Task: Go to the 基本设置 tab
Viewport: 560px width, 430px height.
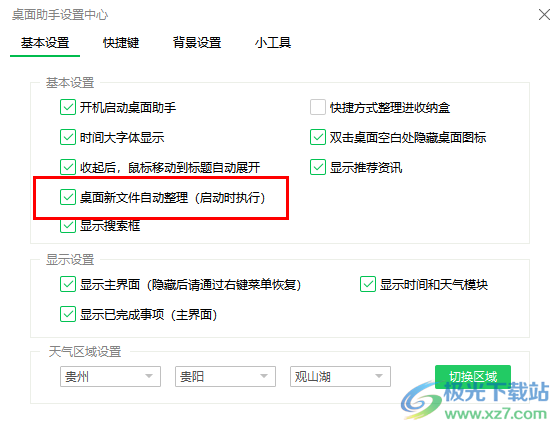Action: click(45, 43)
